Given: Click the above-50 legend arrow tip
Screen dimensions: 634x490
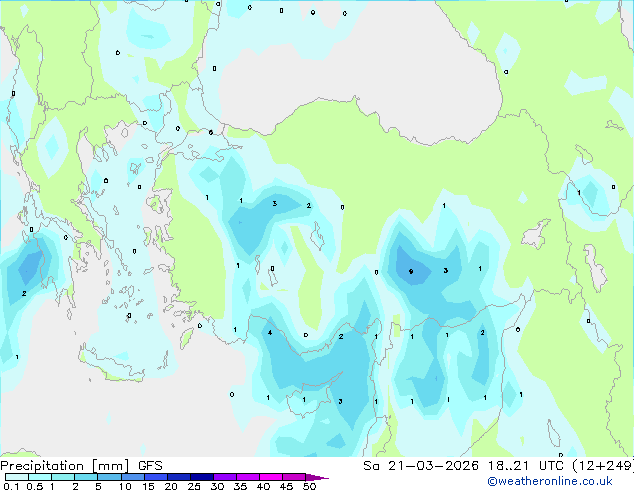Looking at the screenshot, I should (x=317, y=477).
